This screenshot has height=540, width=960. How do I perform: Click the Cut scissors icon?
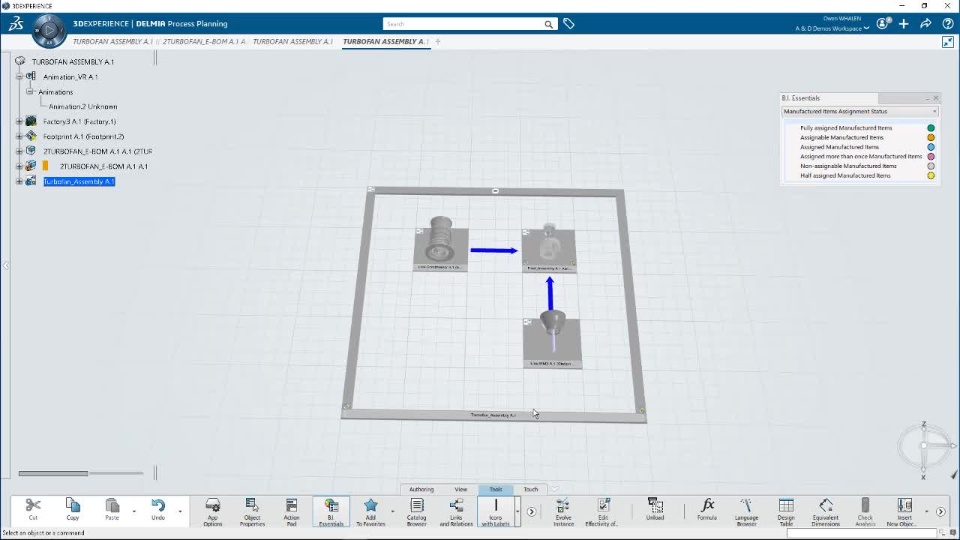coord(33,506)
